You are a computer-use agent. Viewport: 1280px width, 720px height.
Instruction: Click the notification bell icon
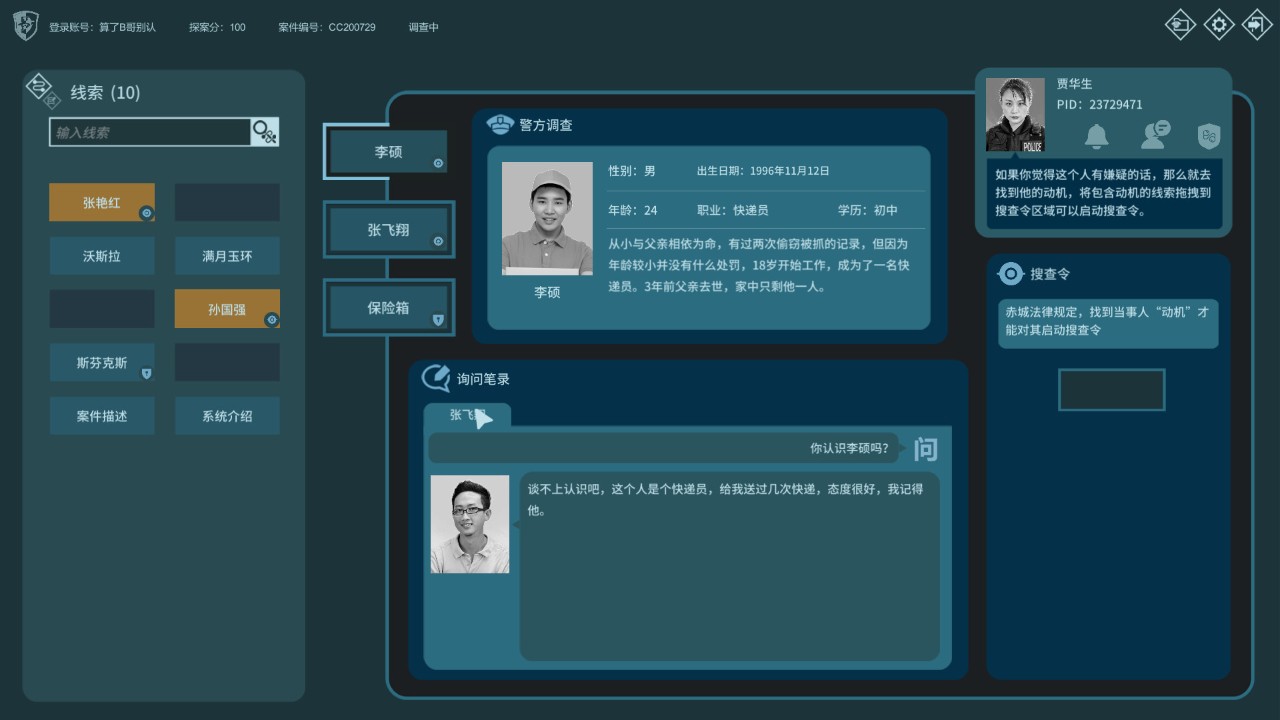click(1097, 135)
